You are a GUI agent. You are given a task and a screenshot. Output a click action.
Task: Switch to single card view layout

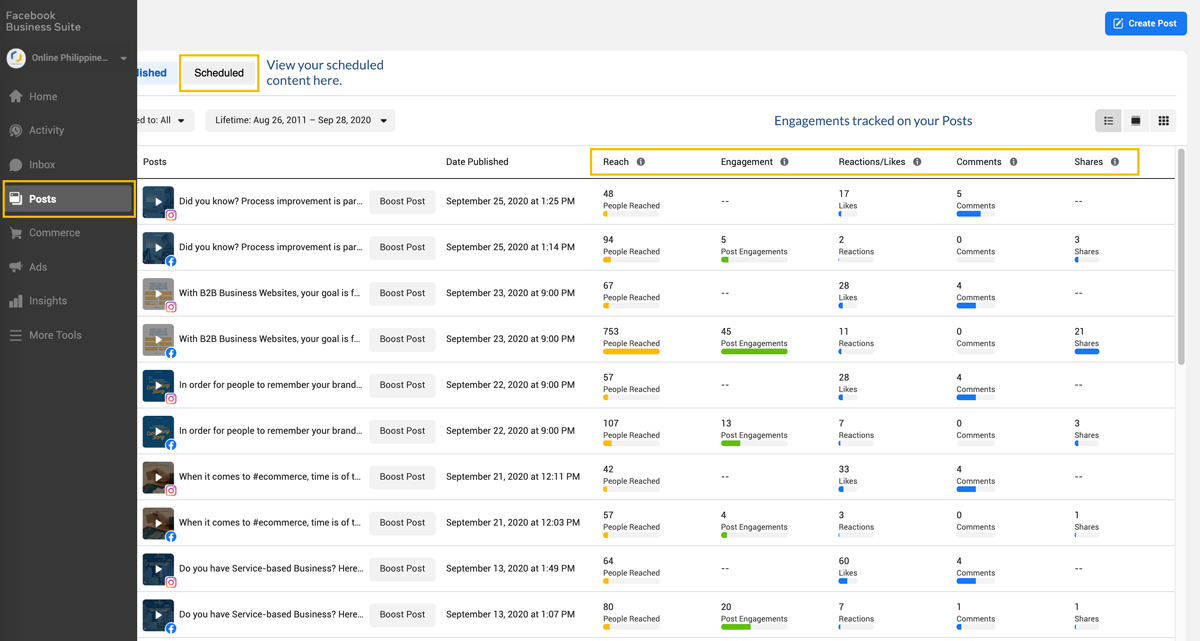1136,121
